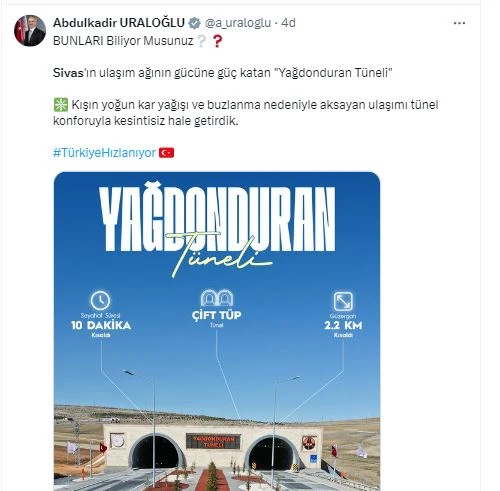The width and height of the screenshot is (500, 491).
Task: Click the diagonal arrows icon above 2.2 KM
Action: coord(343,301)
